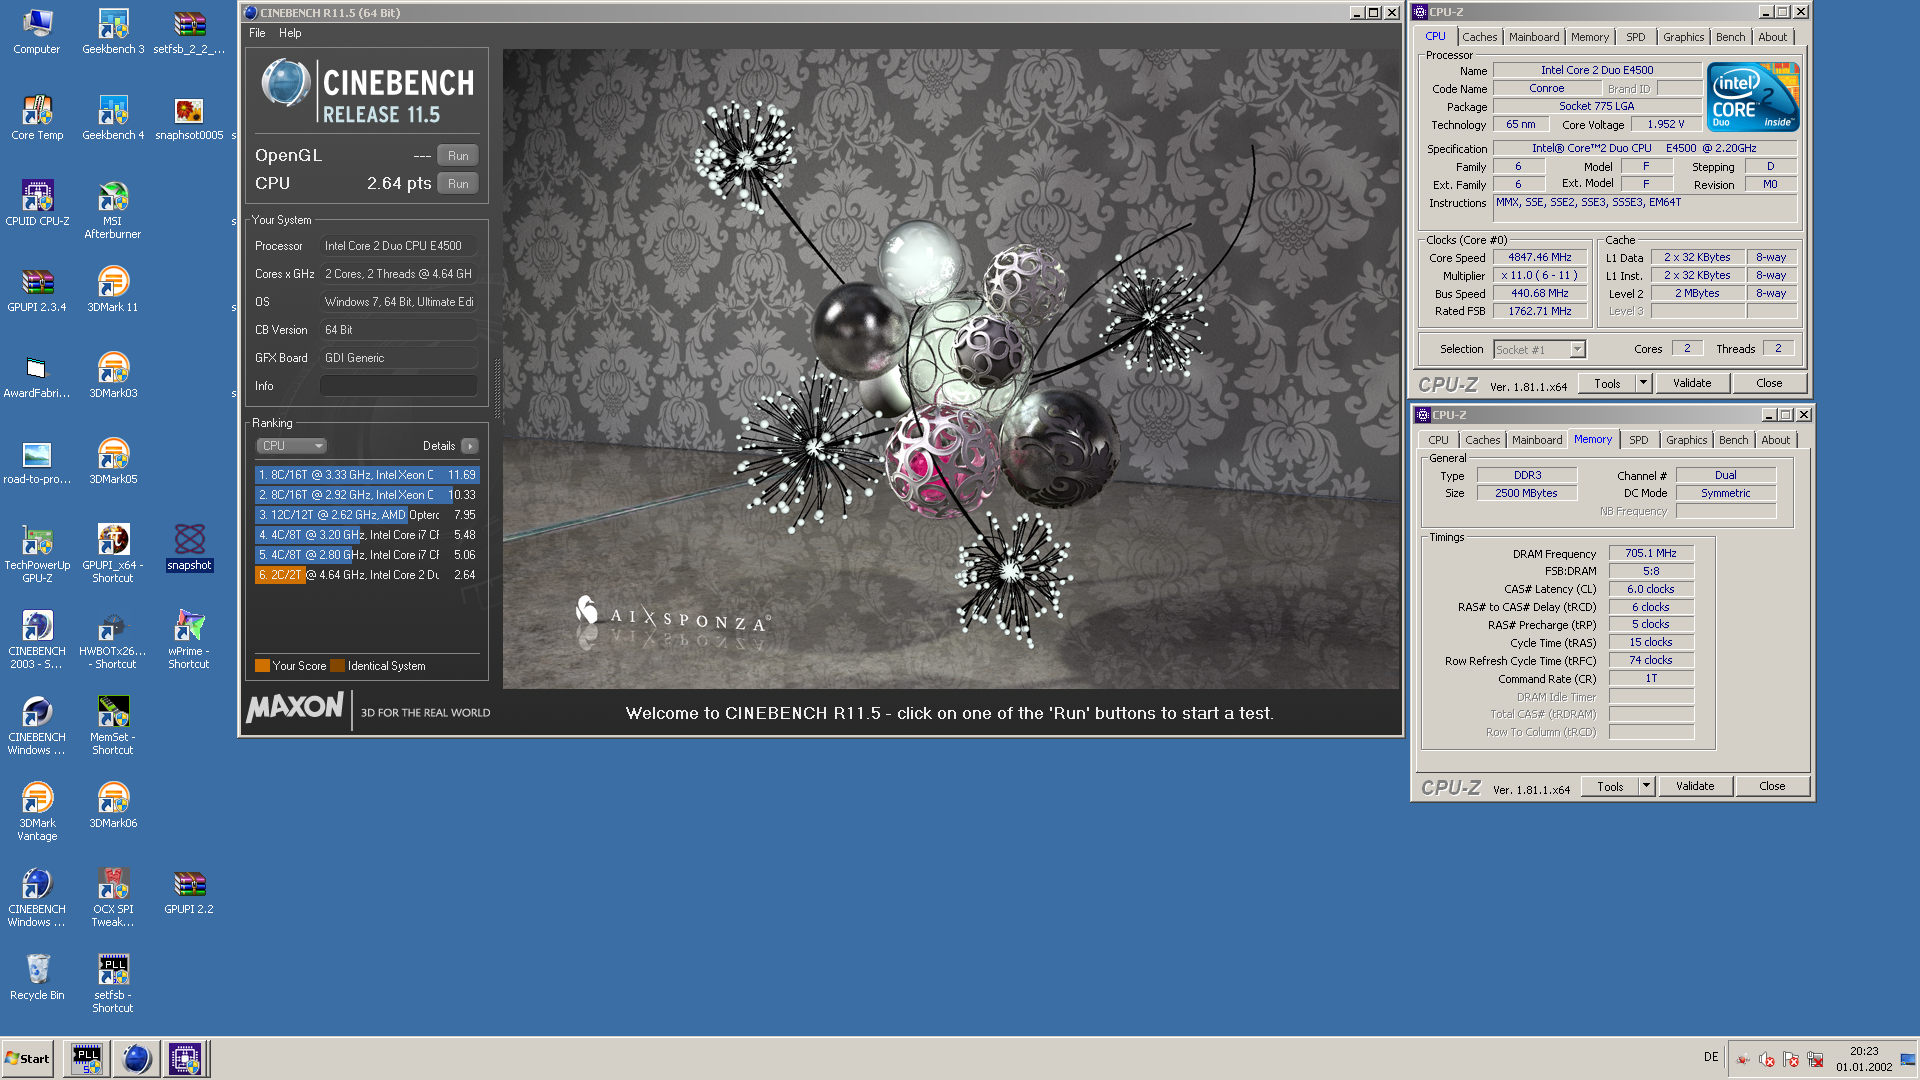
Task: Open HWBOTx26 Shortcut icon
Action: coord(113,639)
